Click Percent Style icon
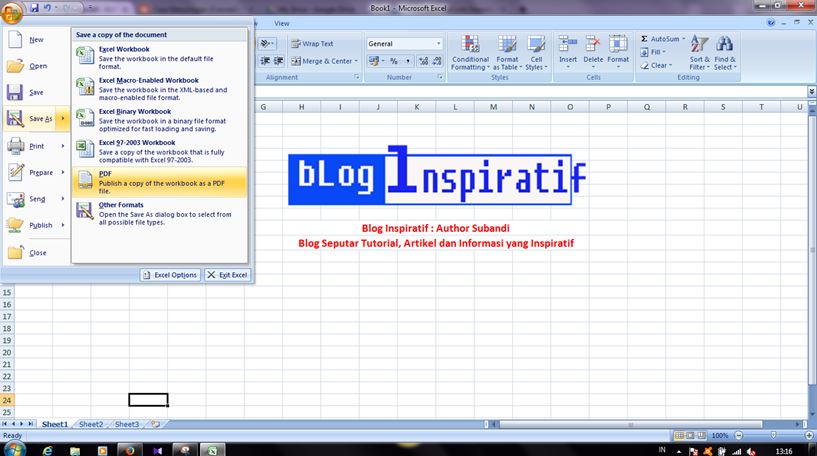This screenshot has width=817, height=456. tap(394, 61)
